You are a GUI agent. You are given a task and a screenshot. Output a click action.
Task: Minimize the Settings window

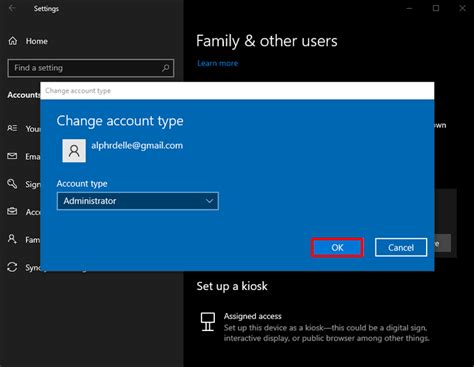[409, 8]
